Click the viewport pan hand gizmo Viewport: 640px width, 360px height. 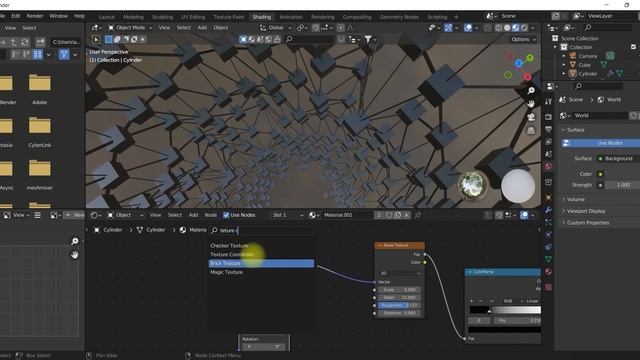click(531, 104)
